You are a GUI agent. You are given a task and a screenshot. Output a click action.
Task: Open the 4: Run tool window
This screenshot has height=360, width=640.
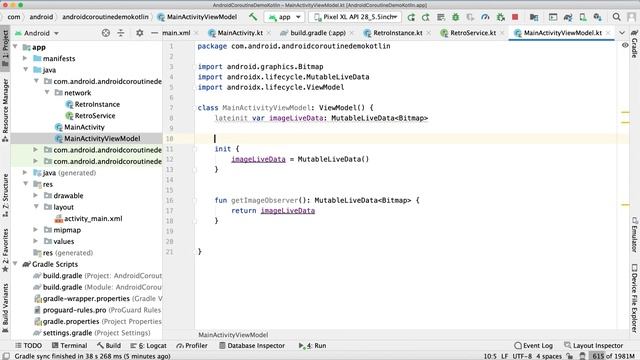[x=312, y=346]
